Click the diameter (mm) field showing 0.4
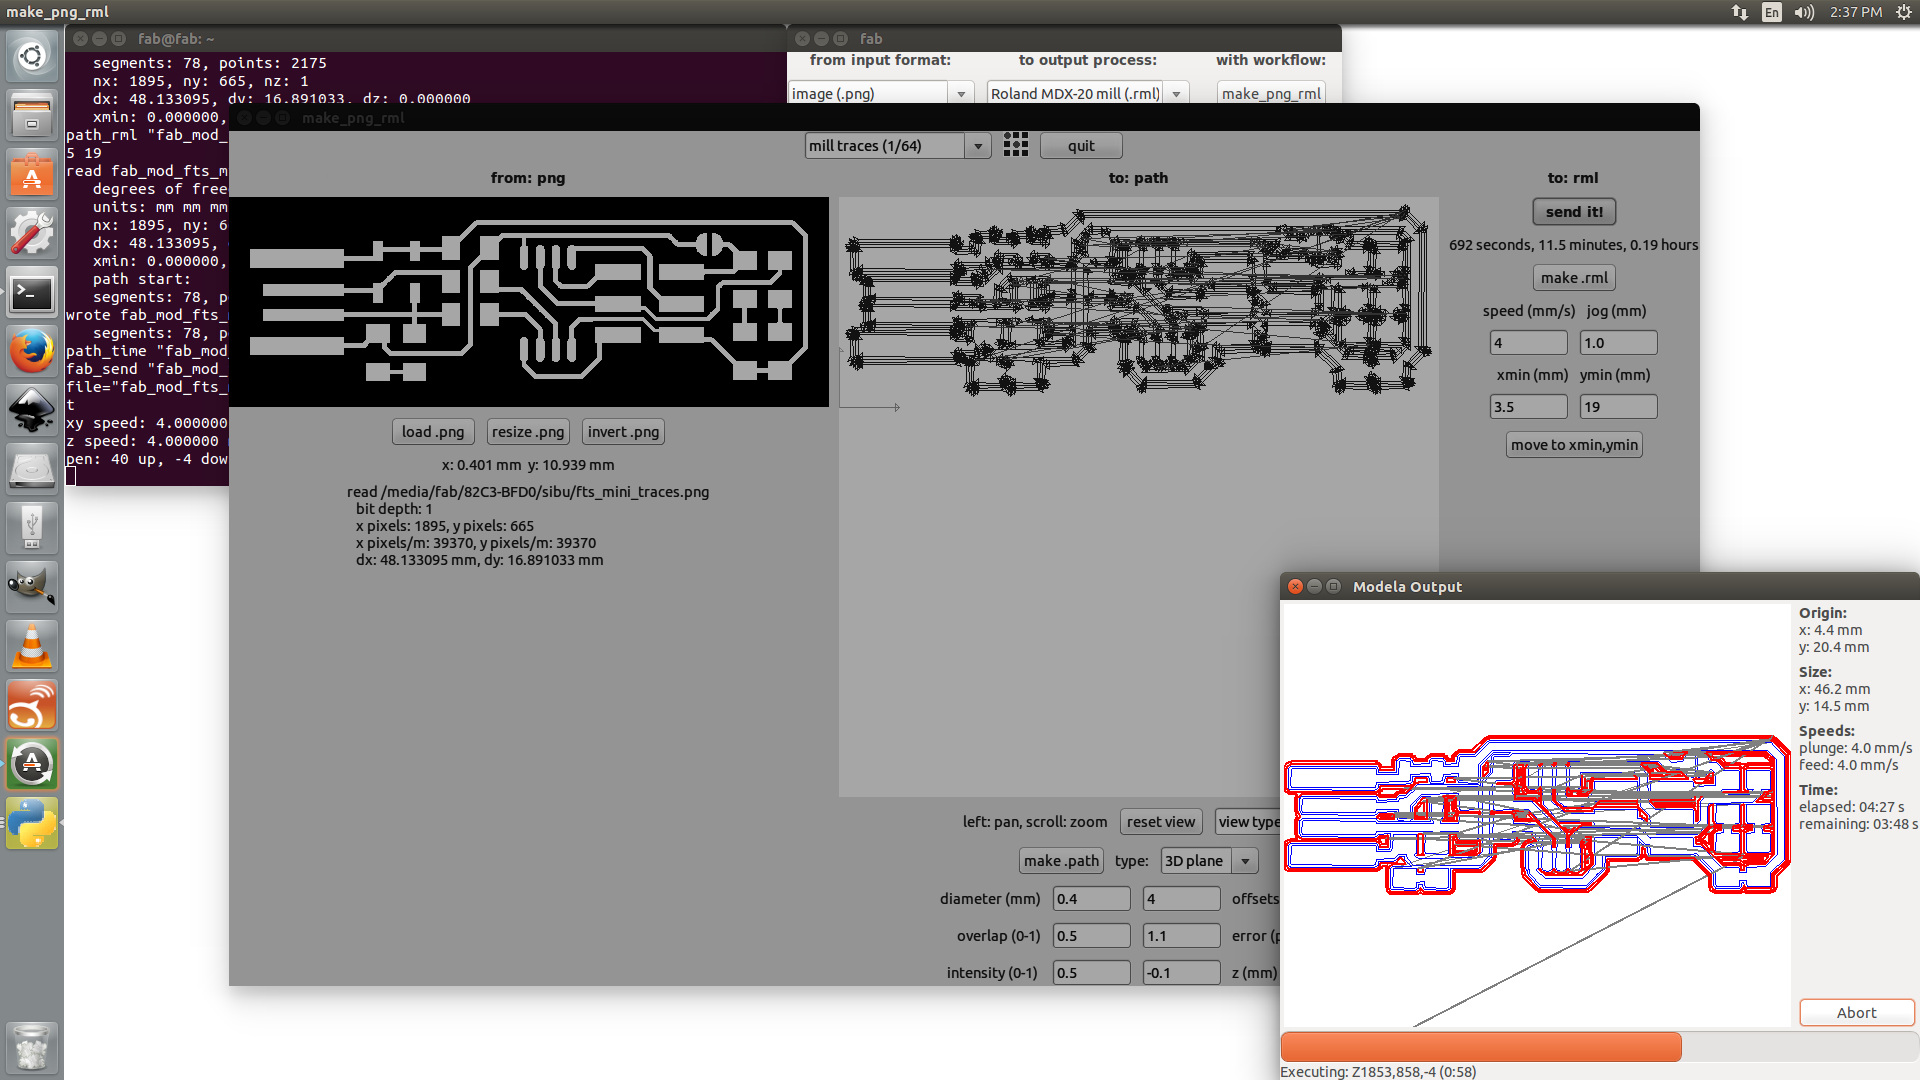Viewport: 1920px width, 1080px height. pyautogui.click(x=1090, y=899)
